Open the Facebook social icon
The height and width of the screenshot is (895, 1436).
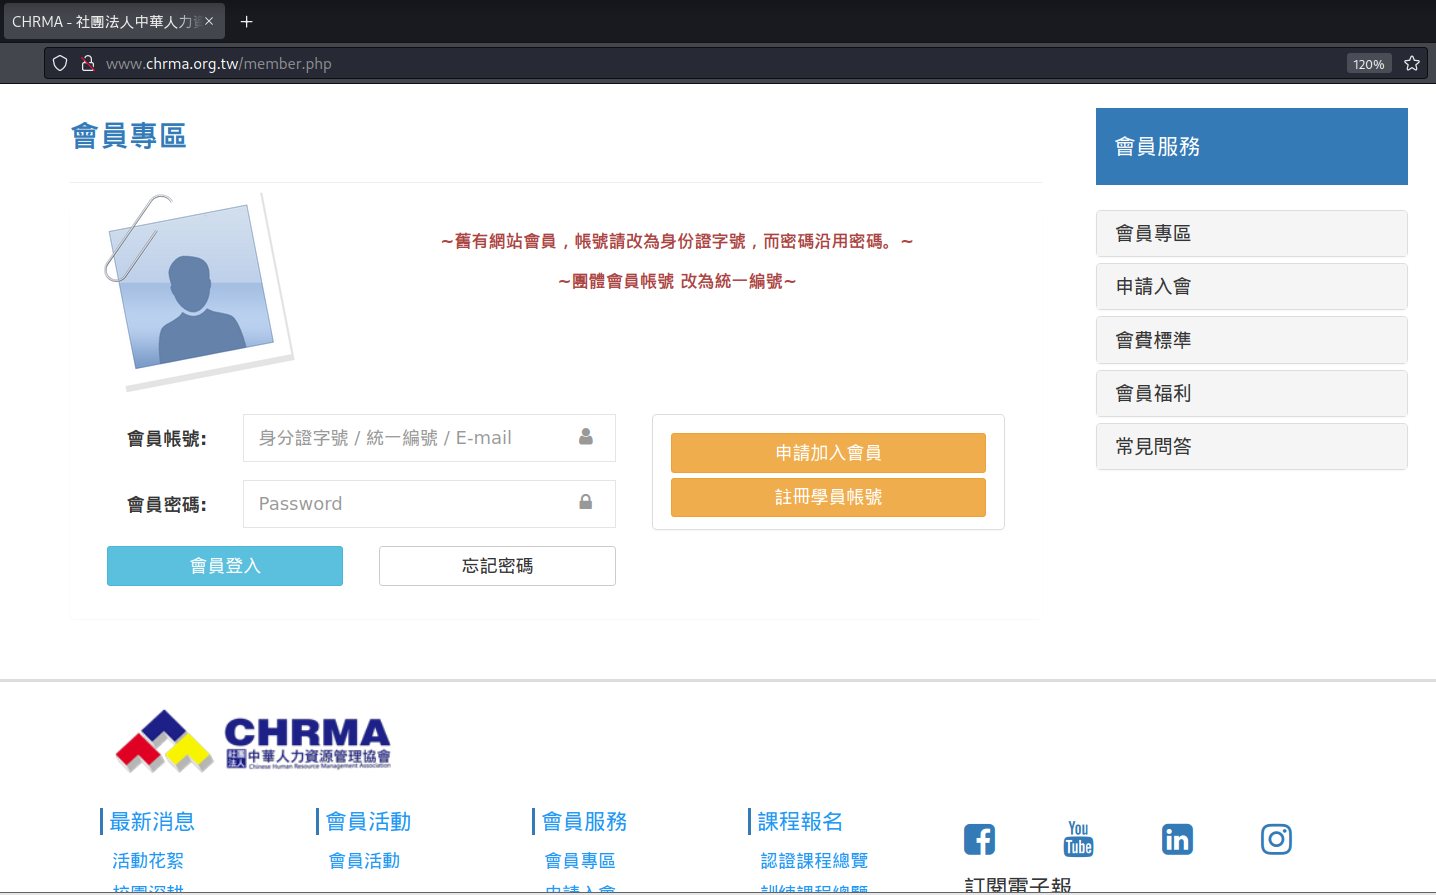(x=979, y=839)
